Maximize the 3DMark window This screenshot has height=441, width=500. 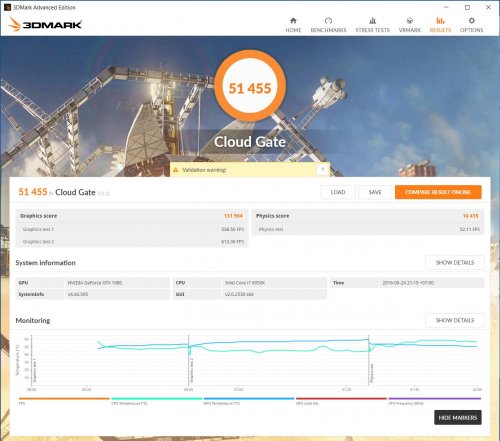[x=467, y=7]
